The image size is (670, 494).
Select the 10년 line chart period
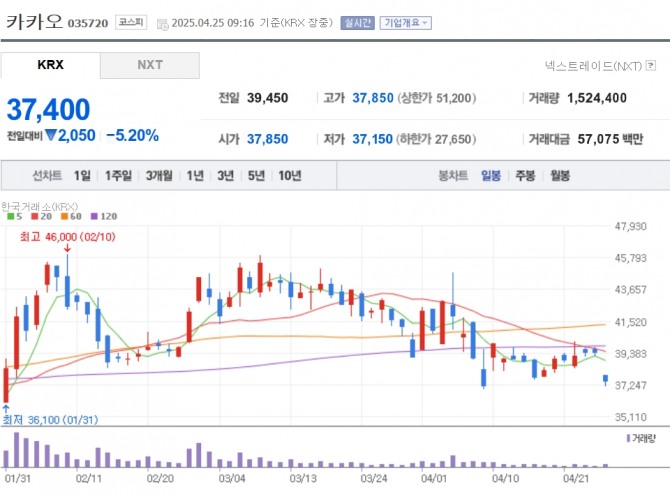(290, 175)
